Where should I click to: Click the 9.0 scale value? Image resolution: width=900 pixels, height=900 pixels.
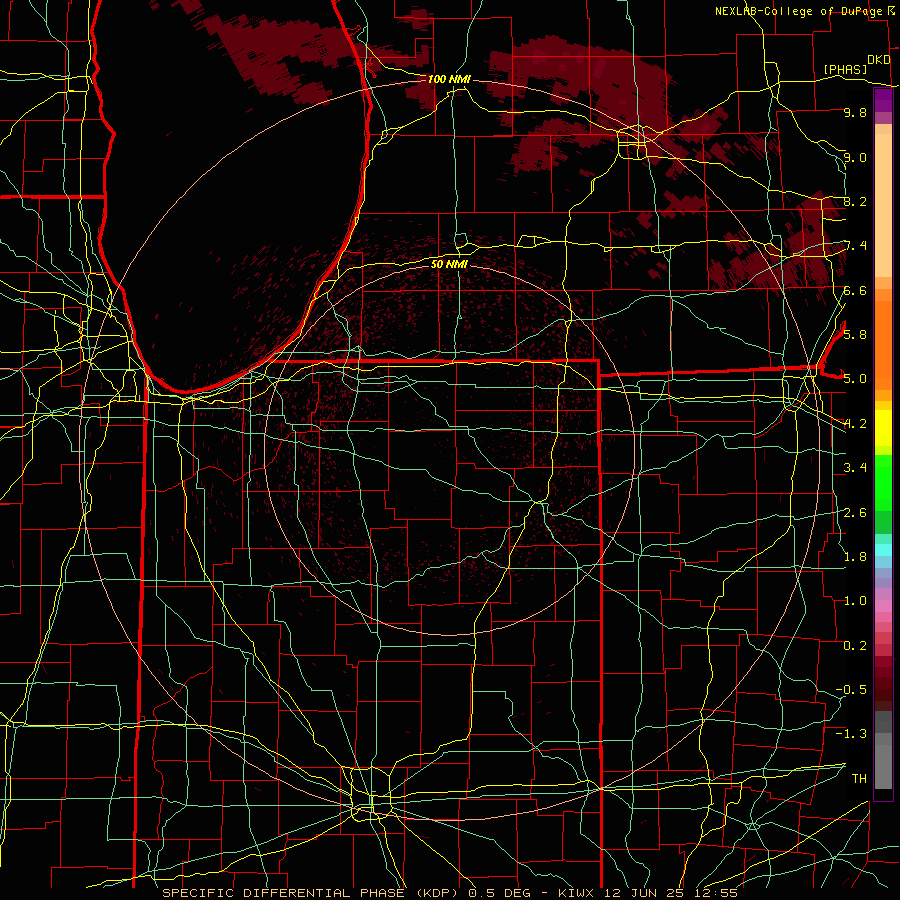point(855,157)
